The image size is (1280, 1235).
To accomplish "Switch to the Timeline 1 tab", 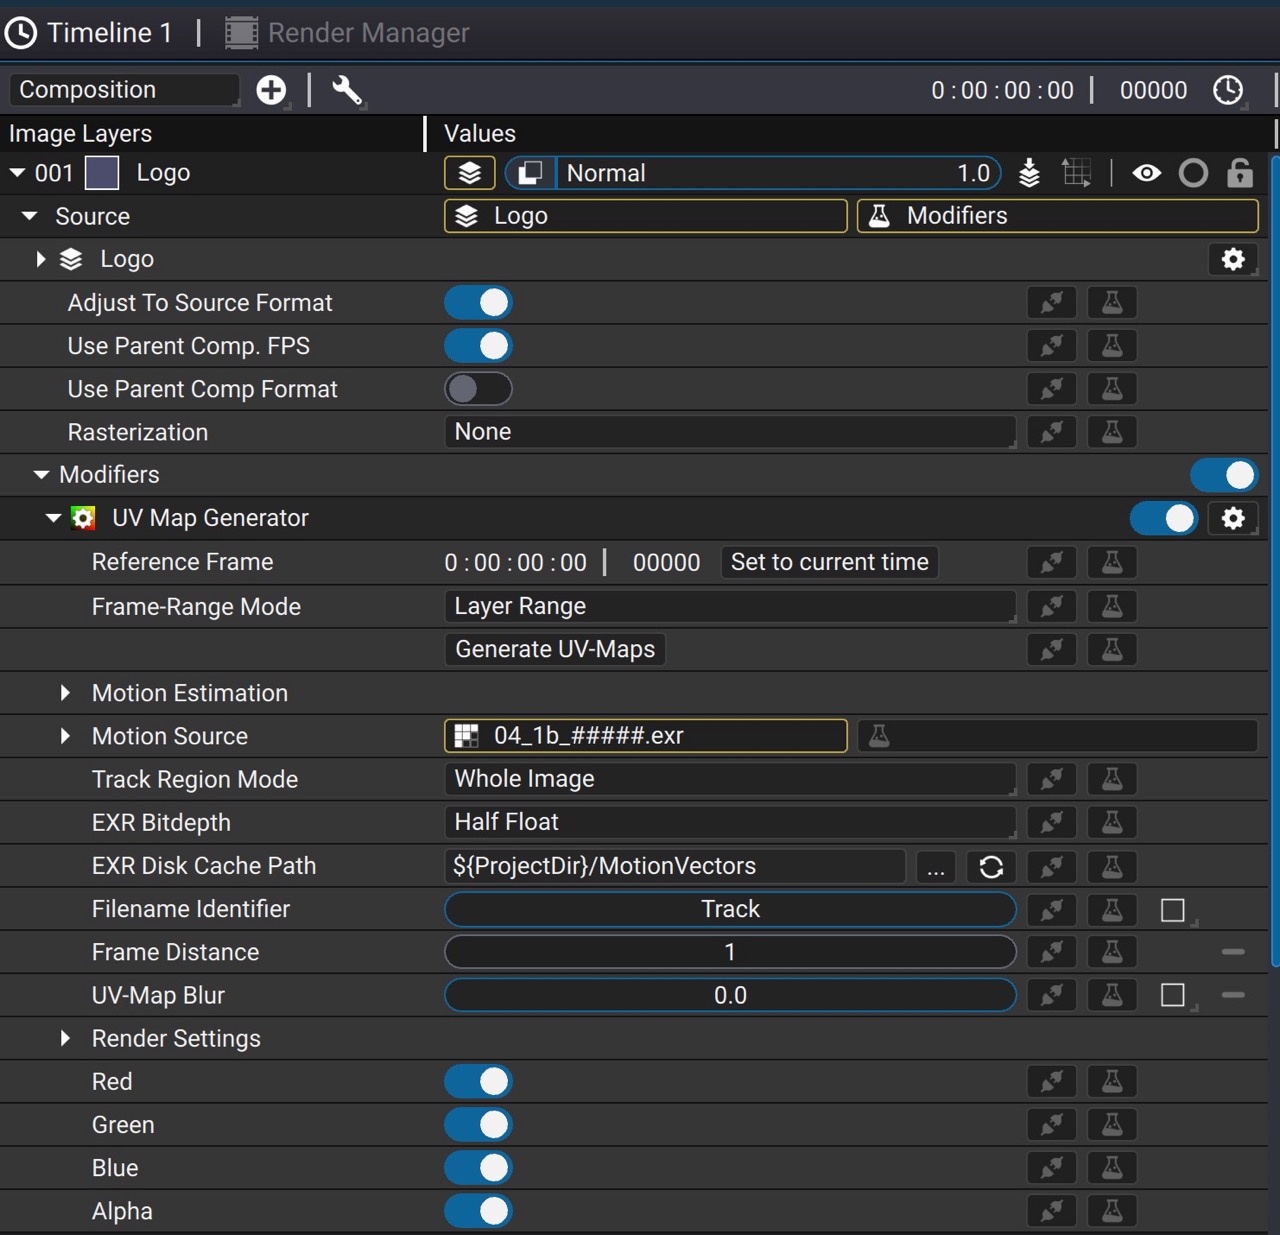I will pyautogui.click(x=88, y=33).
